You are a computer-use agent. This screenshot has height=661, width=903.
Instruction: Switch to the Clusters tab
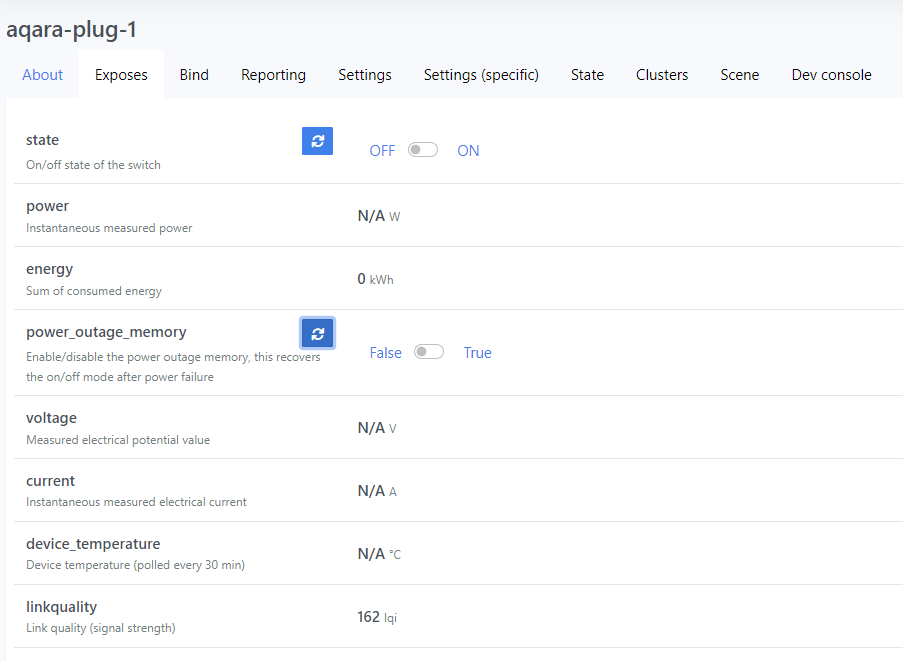(662, 75)
